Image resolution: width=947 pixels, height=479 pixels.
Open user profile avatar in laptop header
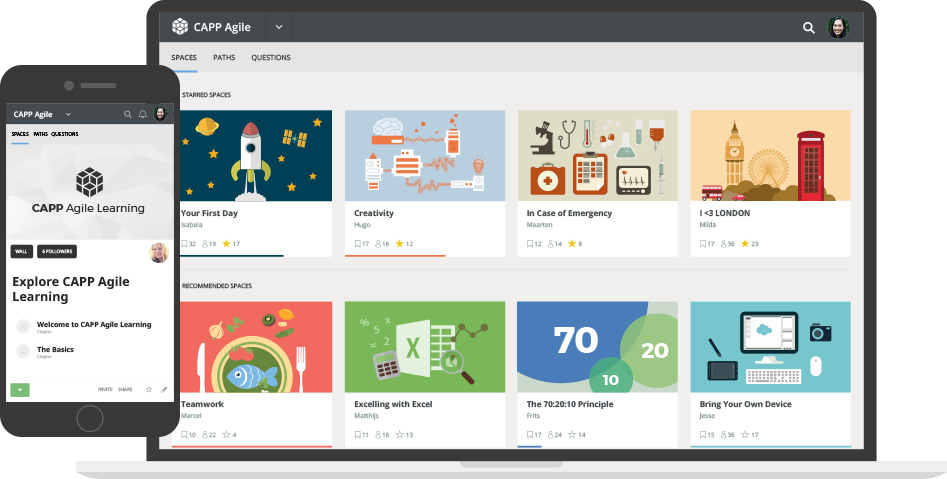pos(838,27)
